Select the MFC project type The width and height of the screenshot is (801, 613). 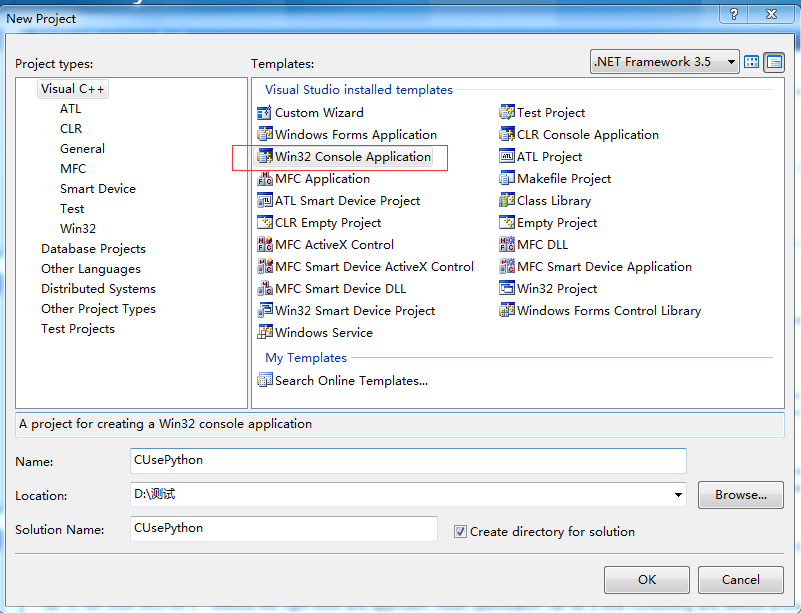pyautogui.click(x=73, y=169)
